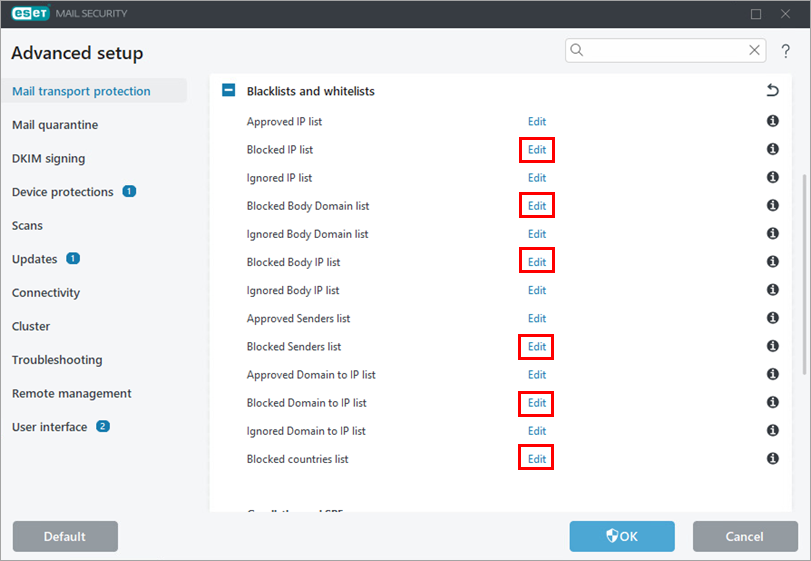The height and width of the screenshot is (561, 811).
Task: Click inside the search input field
Action: (665, 50)
